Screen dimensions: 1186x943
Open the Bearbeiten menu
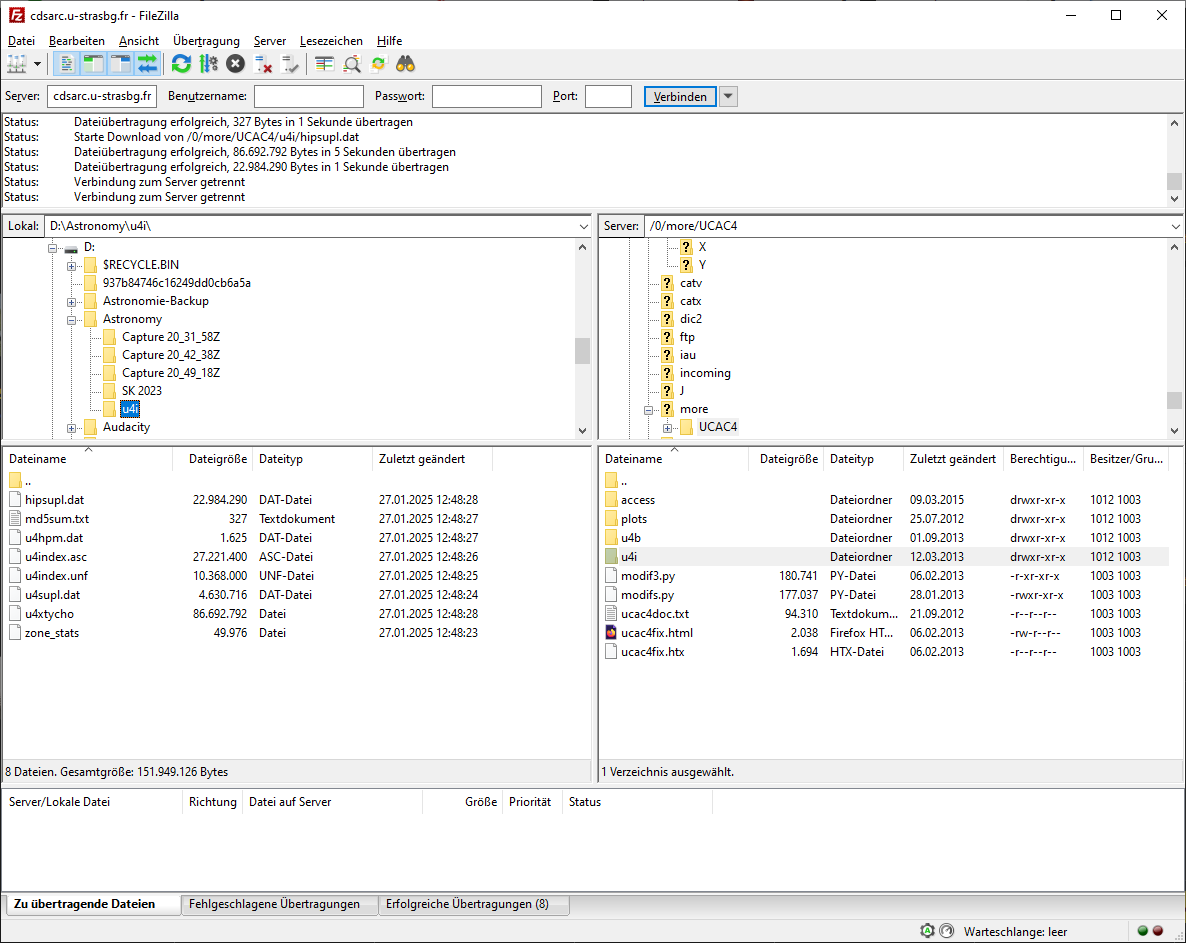[76, 41]
